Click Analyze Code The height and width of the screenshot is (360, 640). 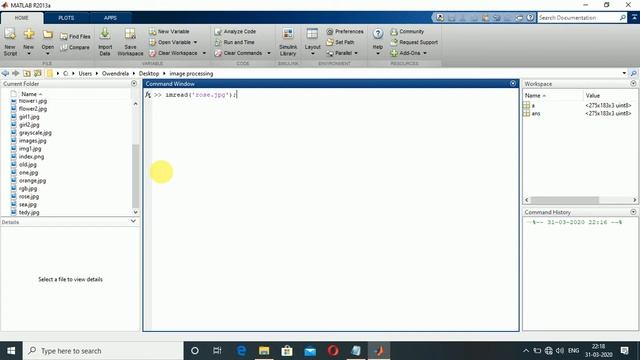pos(236,31)
